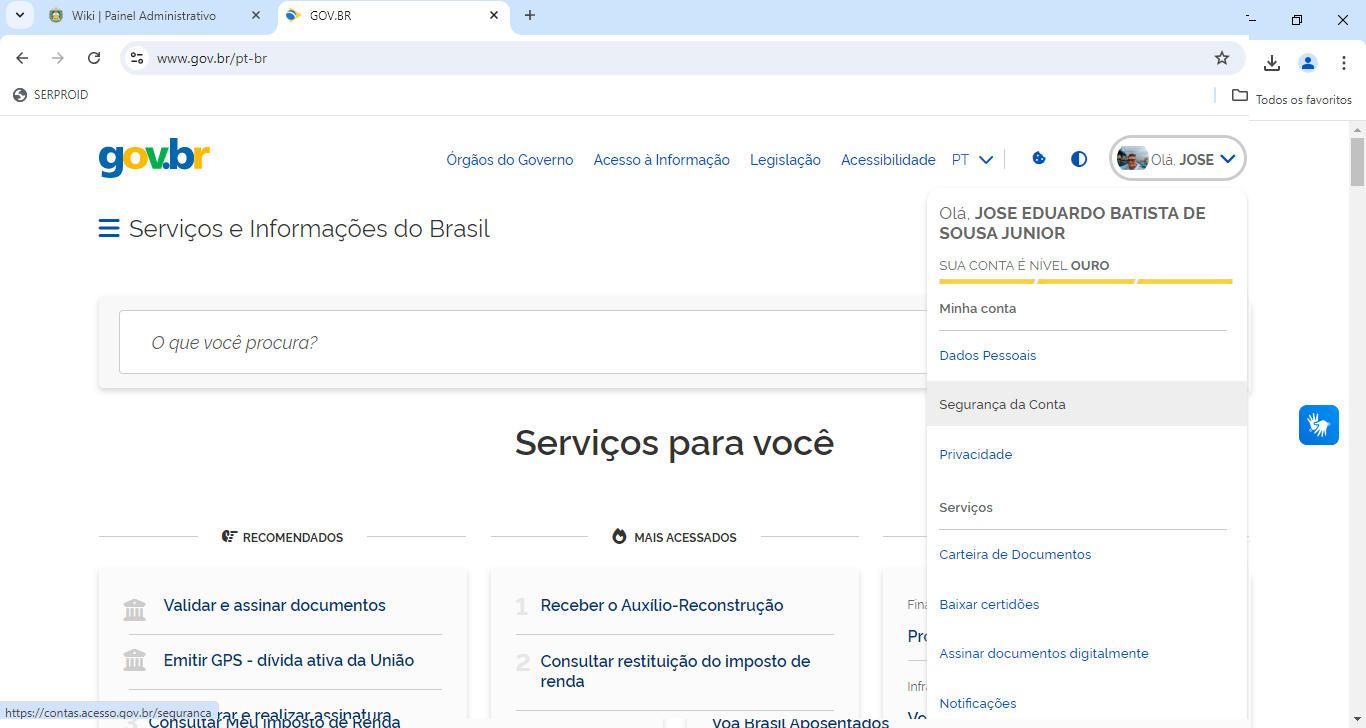Click the Chrome profile avatar icon

(1308, 62)
